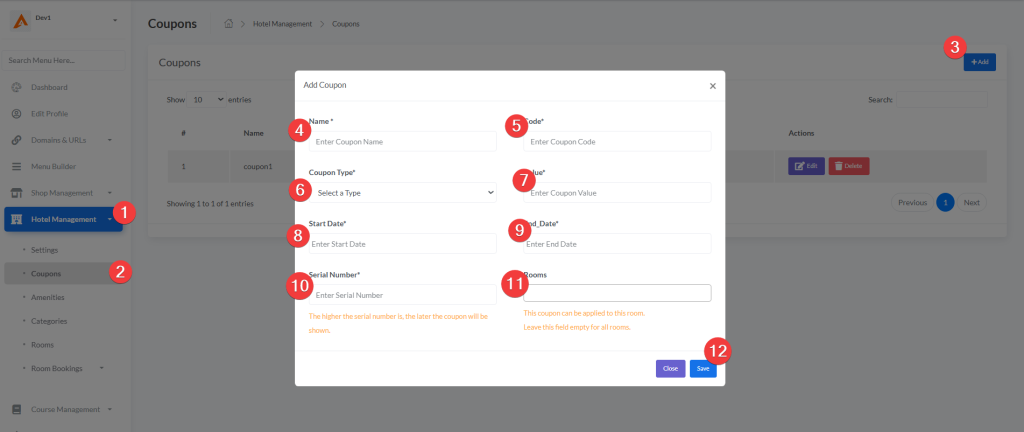This screenshot has width=1024, height=432.
Task: Click the Menu Builder icon
Action: [x=16, y=166]
